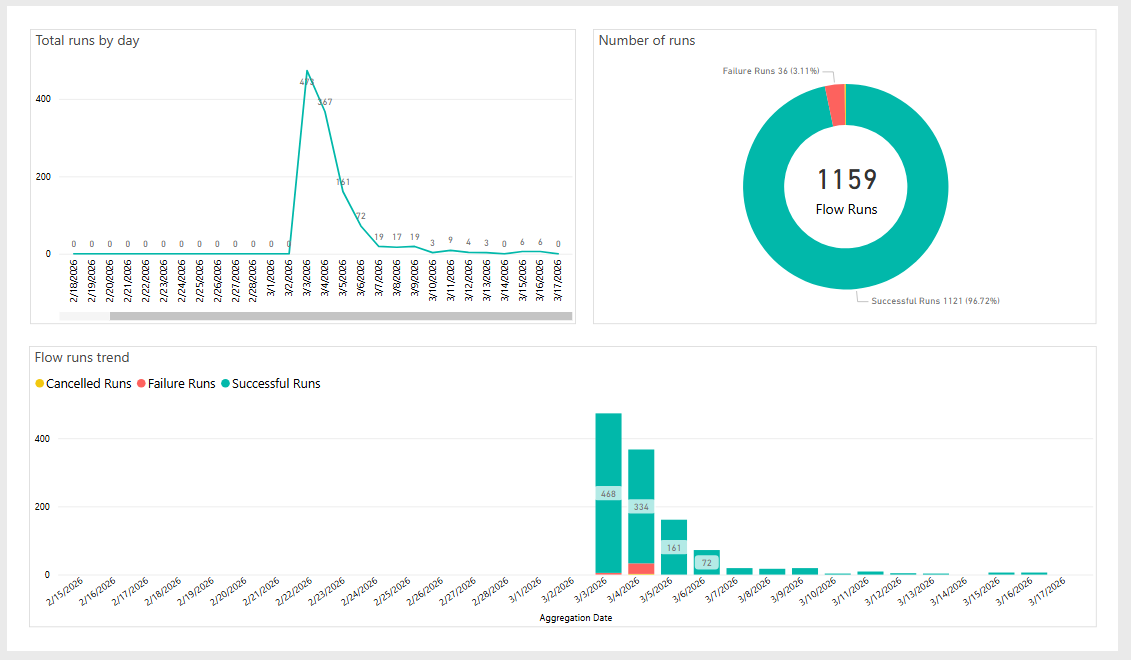Click the Failure Runs red legend dot

(141, 384)
